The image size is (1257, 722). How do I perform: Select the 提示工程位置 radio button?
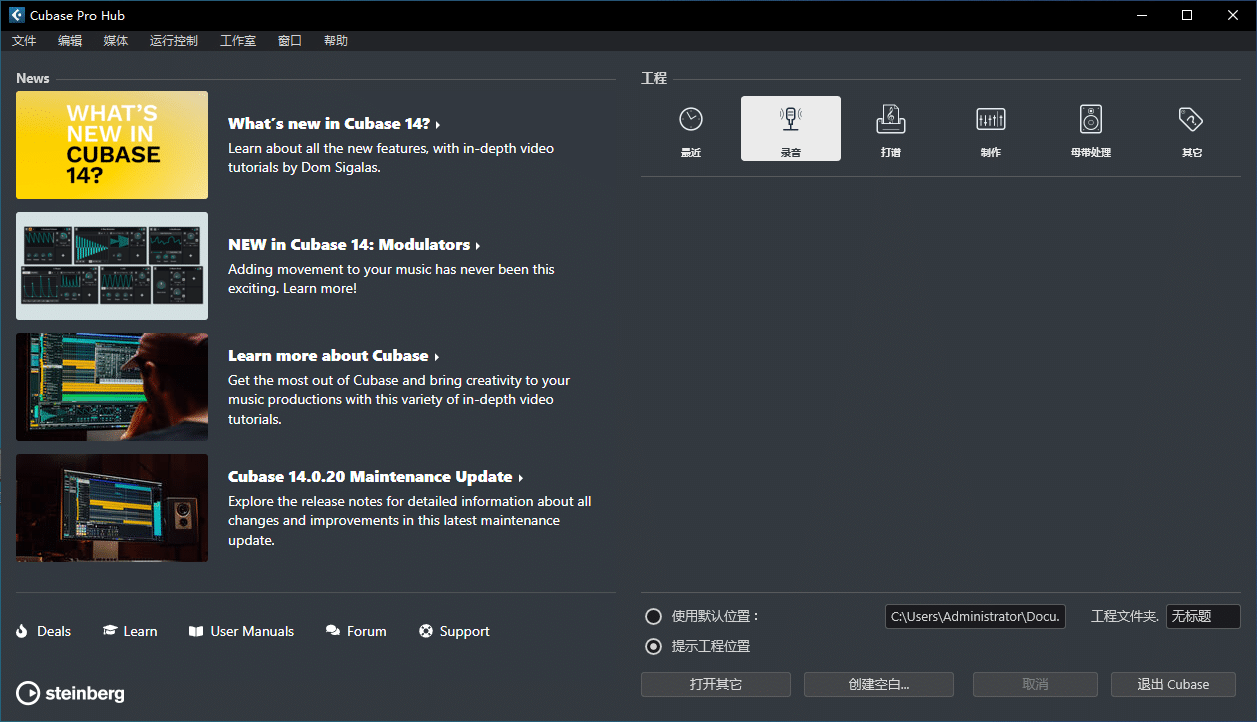click(653, 646)
